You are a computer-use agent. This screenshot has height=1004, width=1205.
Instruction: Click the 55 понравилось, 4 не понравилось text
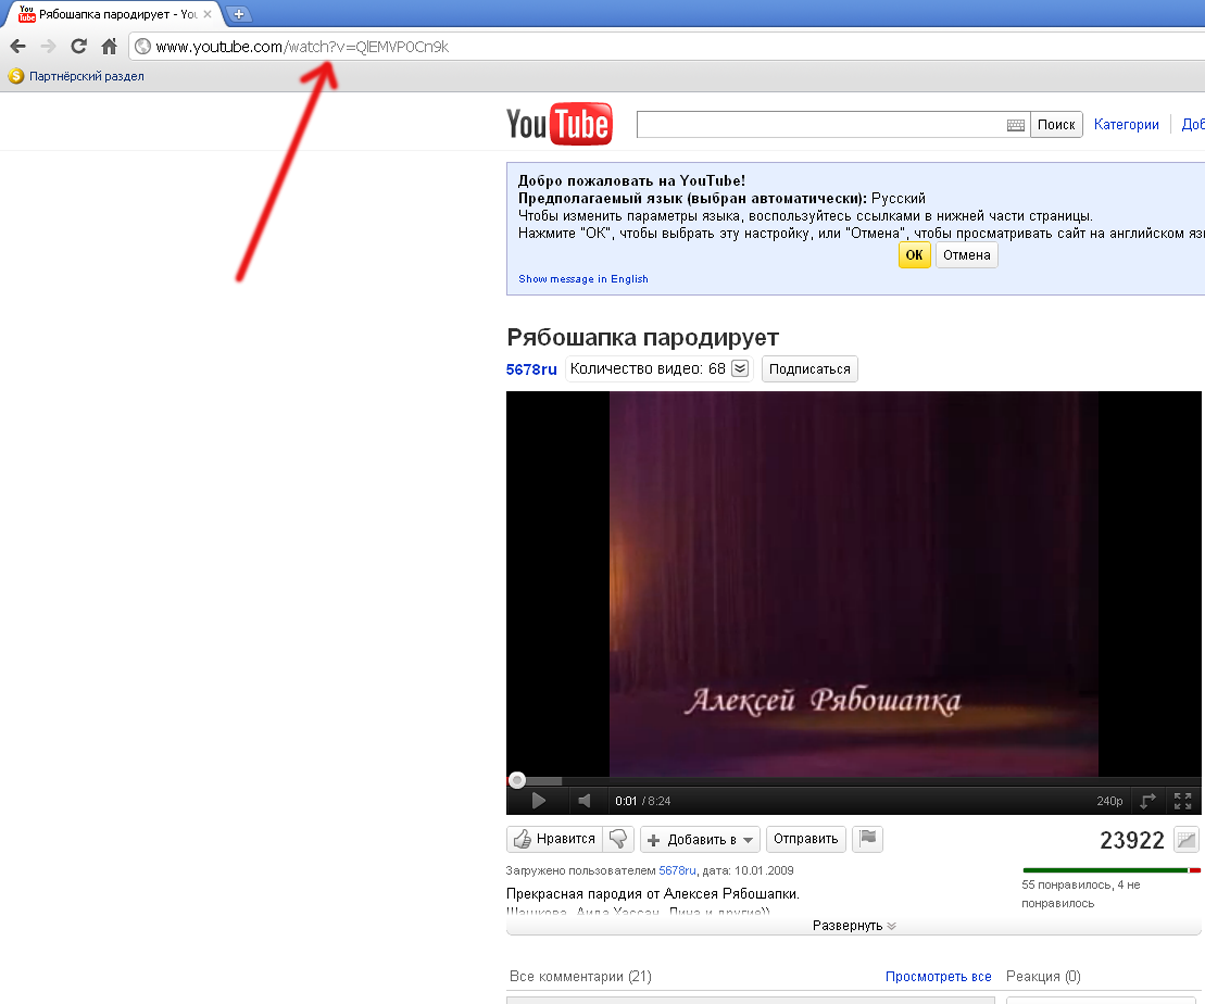coord(1081,894)
